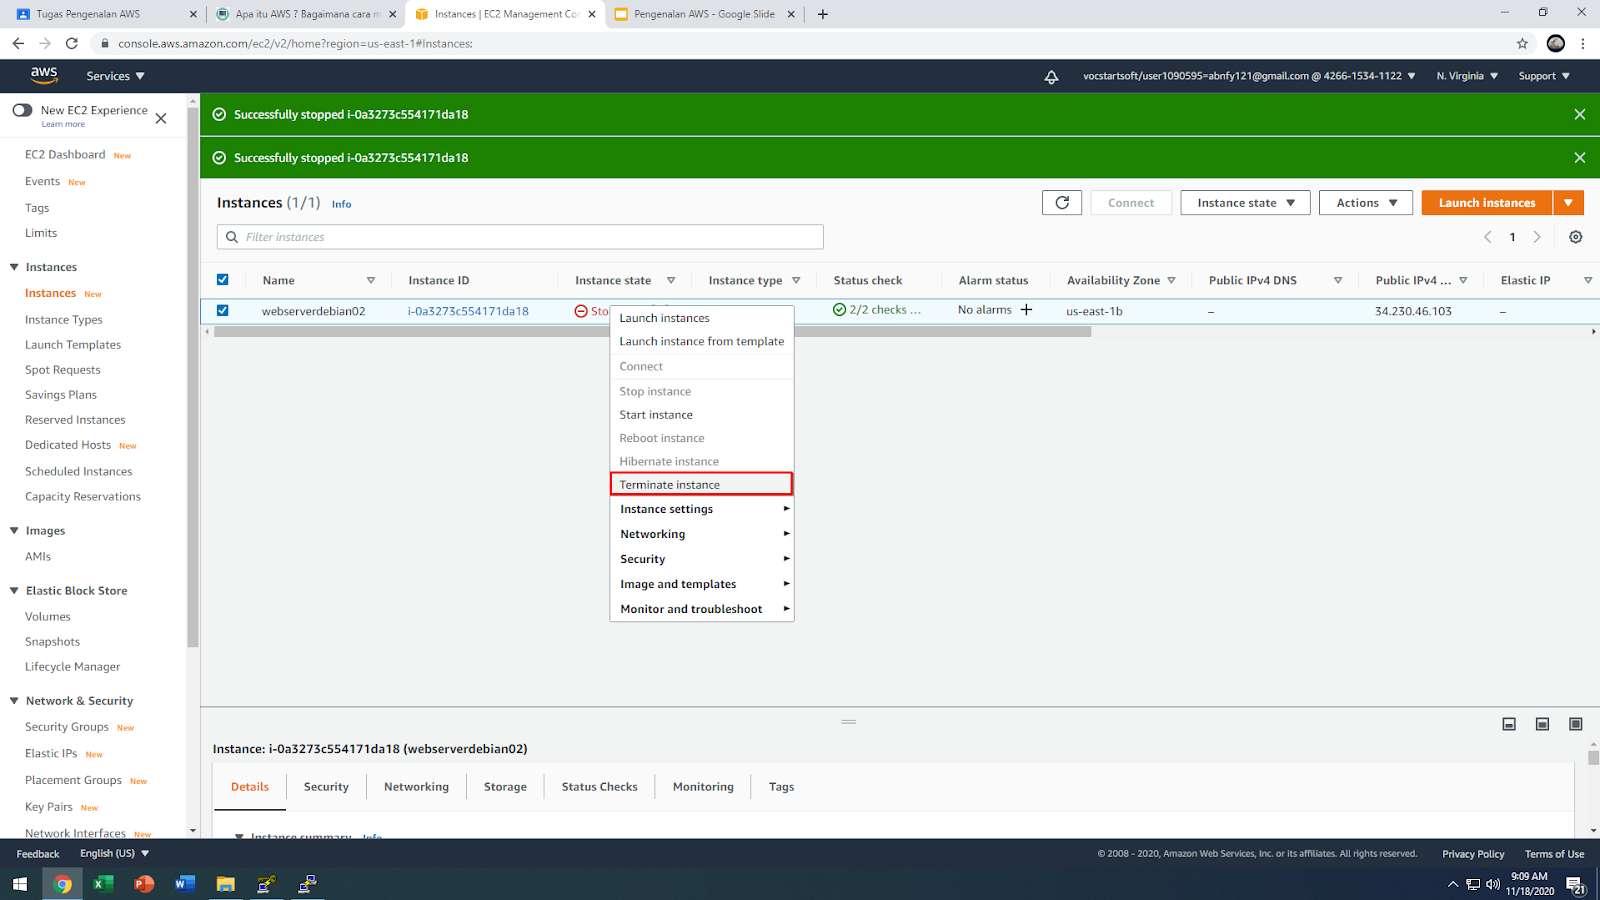The image size is (1600, 900).
Task: Open the N. Virginia region selector
Action: [x=1467, y=76]
